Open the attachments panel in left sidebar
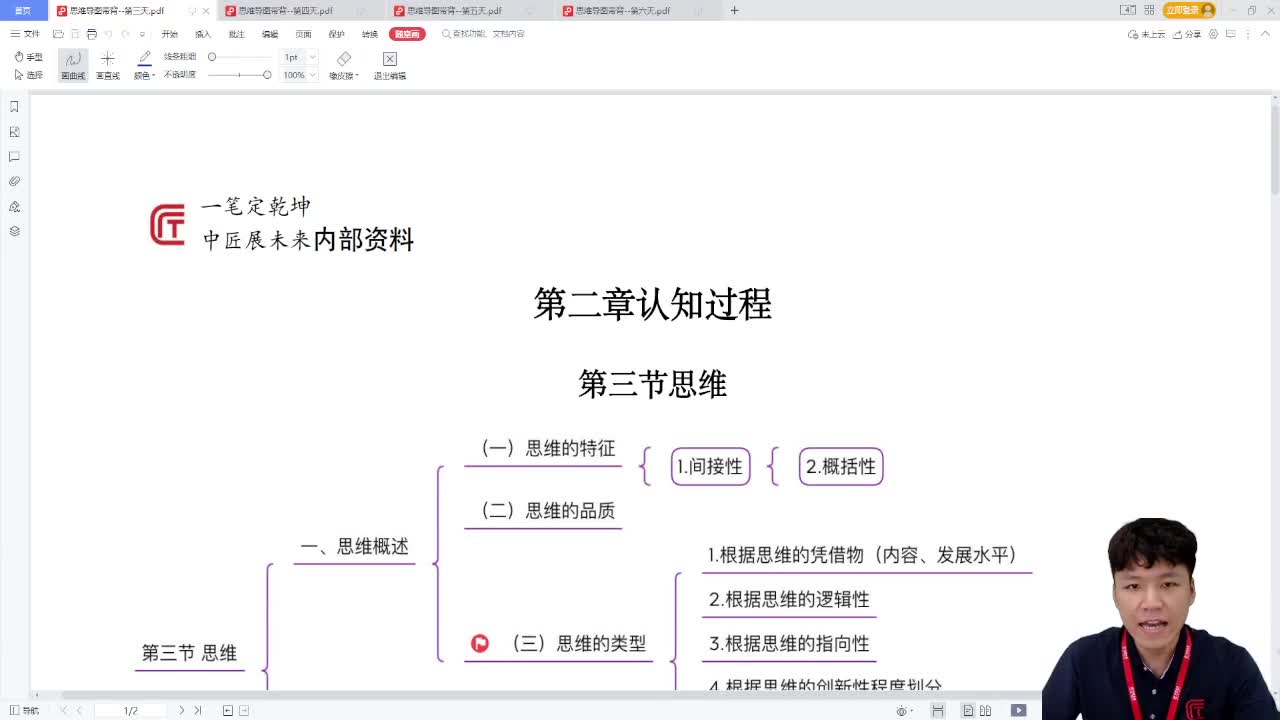This screenshot has height=720, width=1280. point(13,181)
